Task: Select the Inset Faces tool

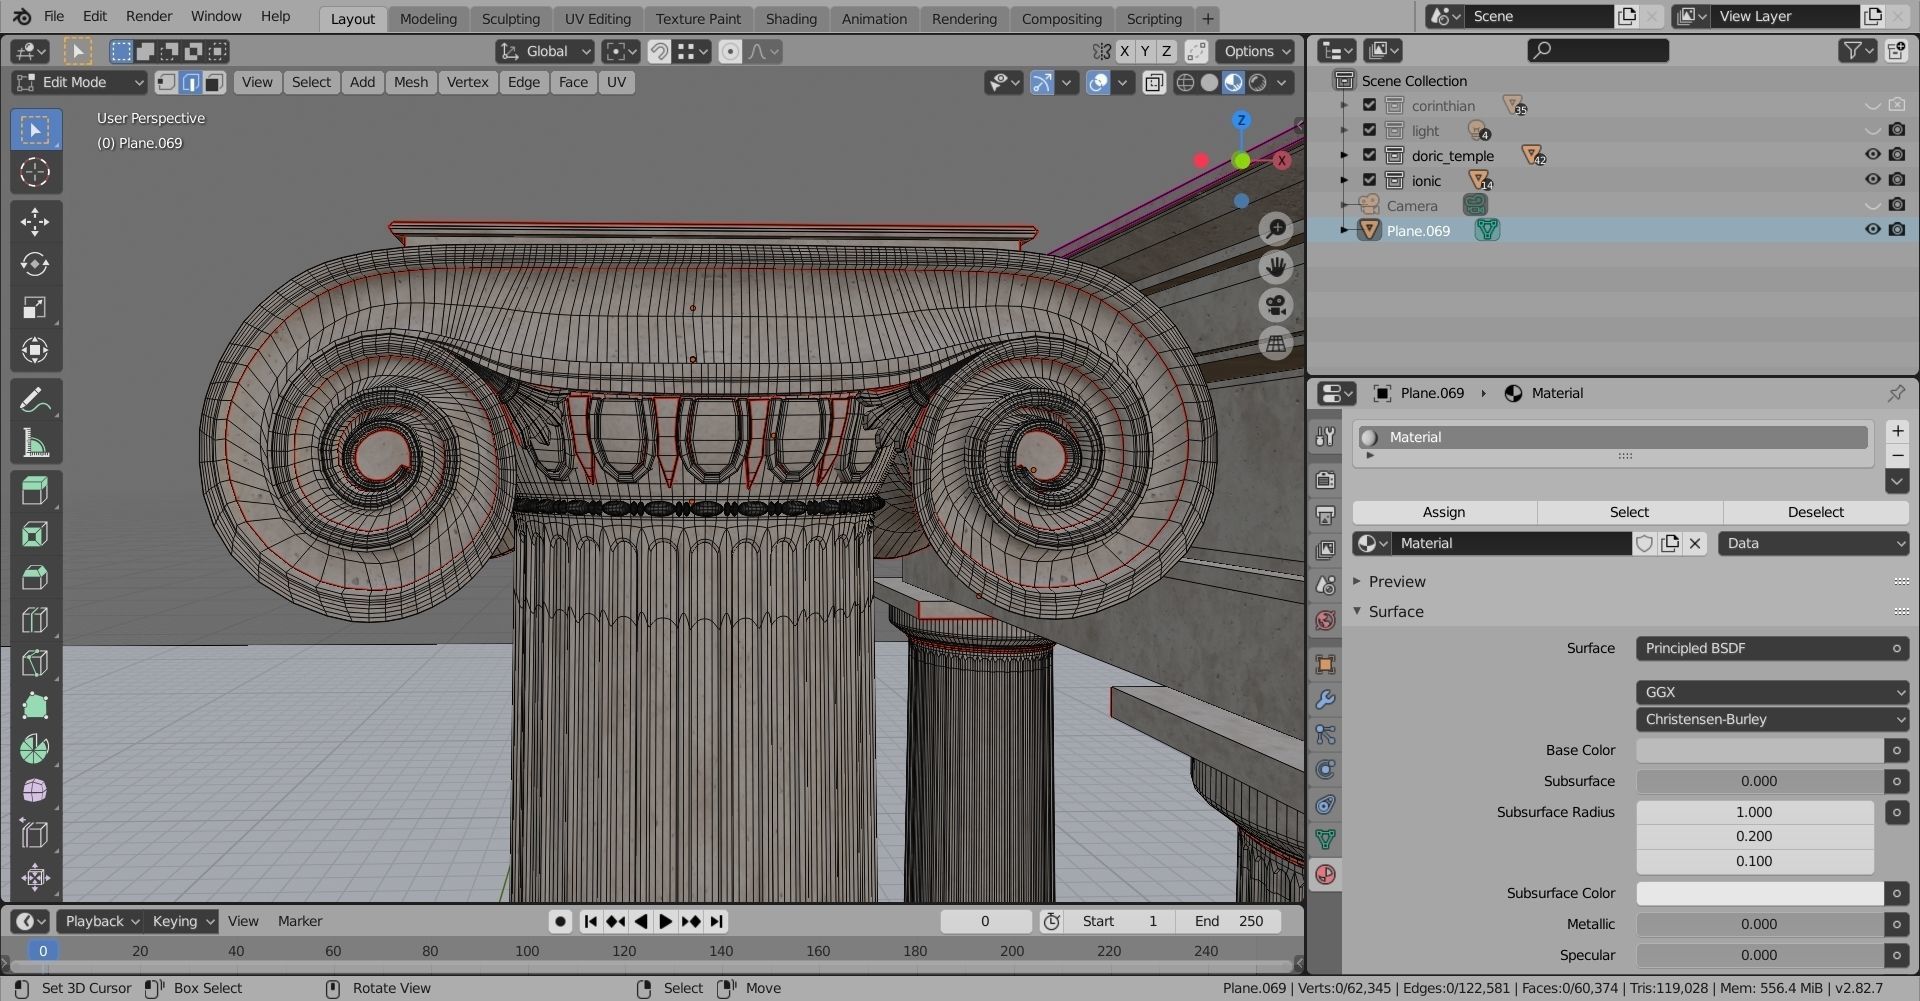Action: pos(35,534)
